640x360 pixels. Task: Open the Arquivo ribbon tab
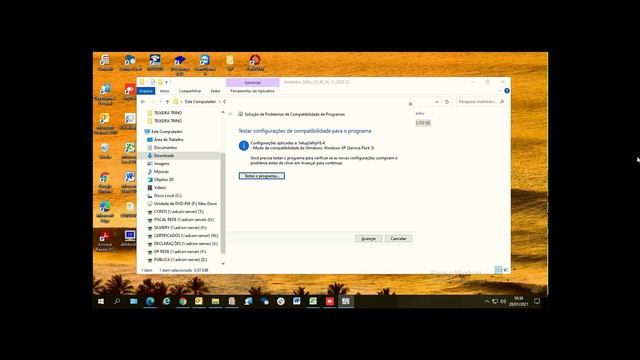[146, 91]
